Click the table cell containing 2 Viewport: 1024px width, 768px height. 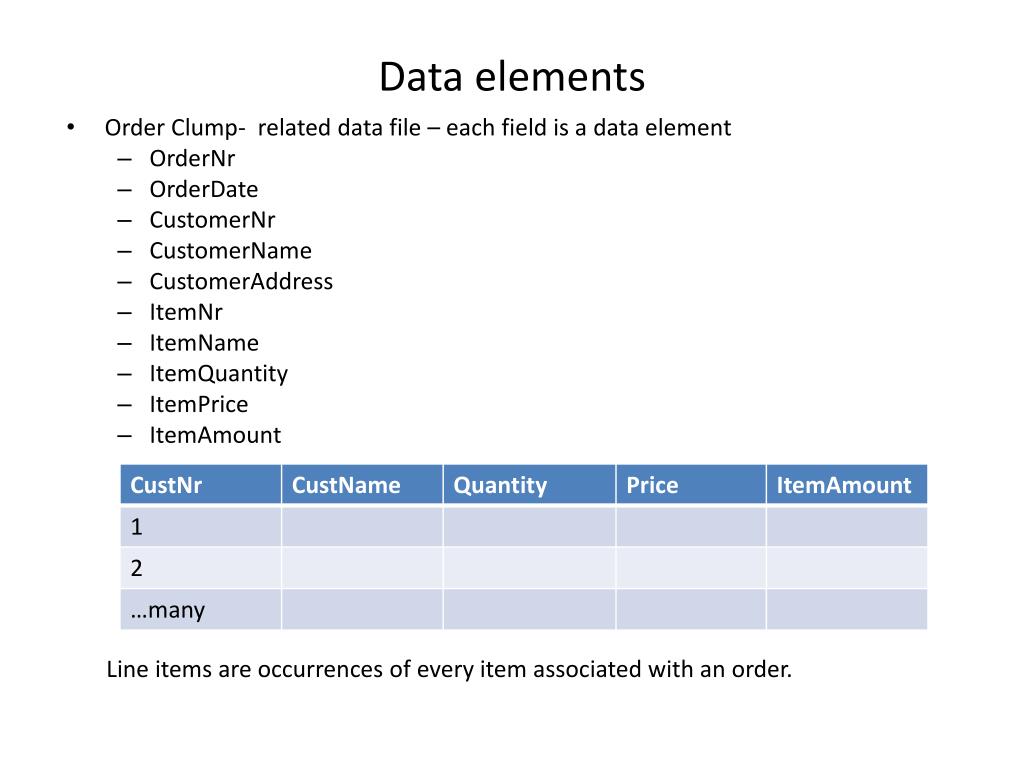[x=201, y=568]
